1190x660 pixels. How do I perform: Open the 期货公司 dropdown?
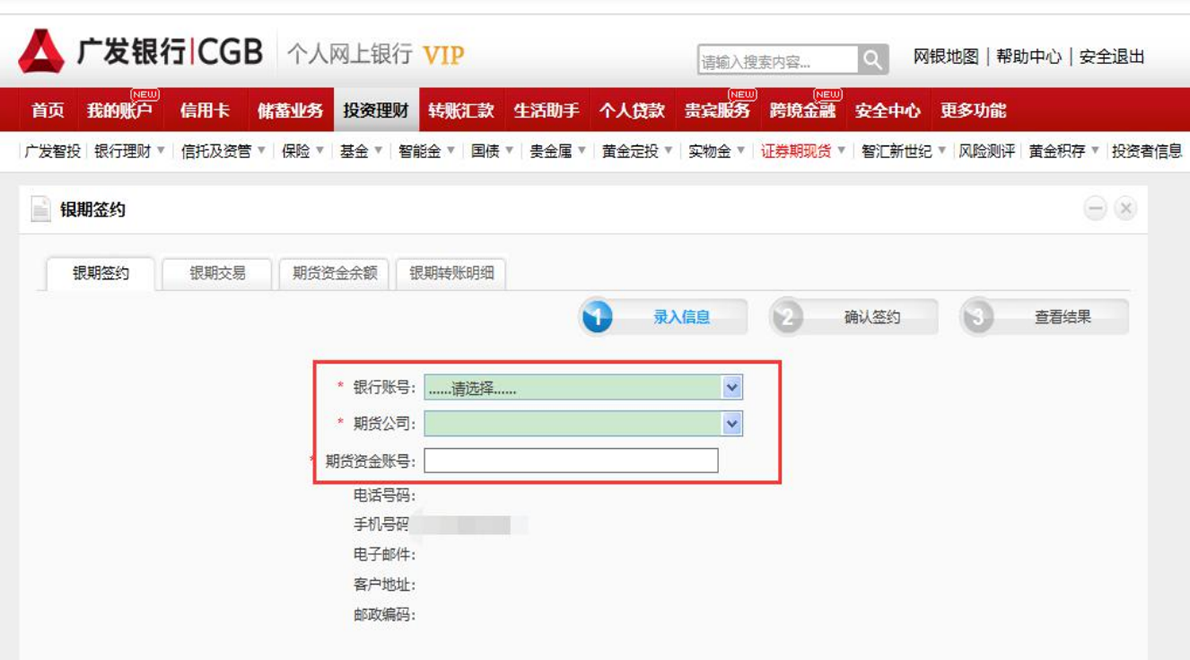click(732, 423)
